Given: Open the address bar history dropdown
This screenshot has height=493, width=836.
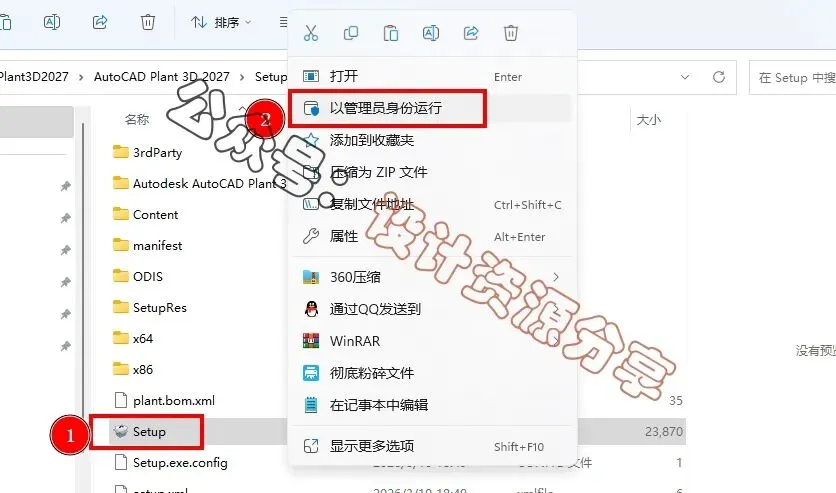Looking at the screenshot, I should pos(685,77).
